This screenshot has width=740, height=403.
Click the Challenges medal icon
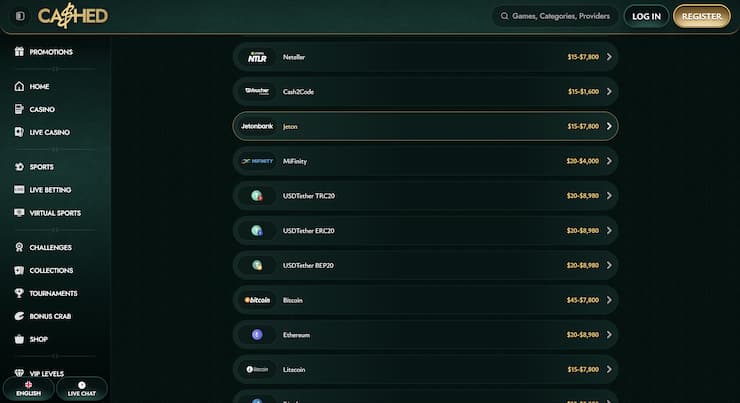click(x=19, y=247)
